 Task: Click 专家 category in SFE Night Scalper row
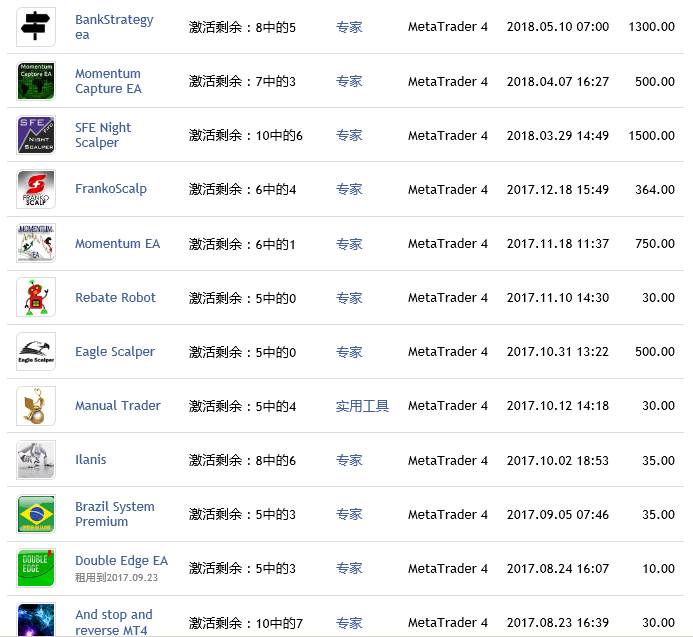coord(349,135)
